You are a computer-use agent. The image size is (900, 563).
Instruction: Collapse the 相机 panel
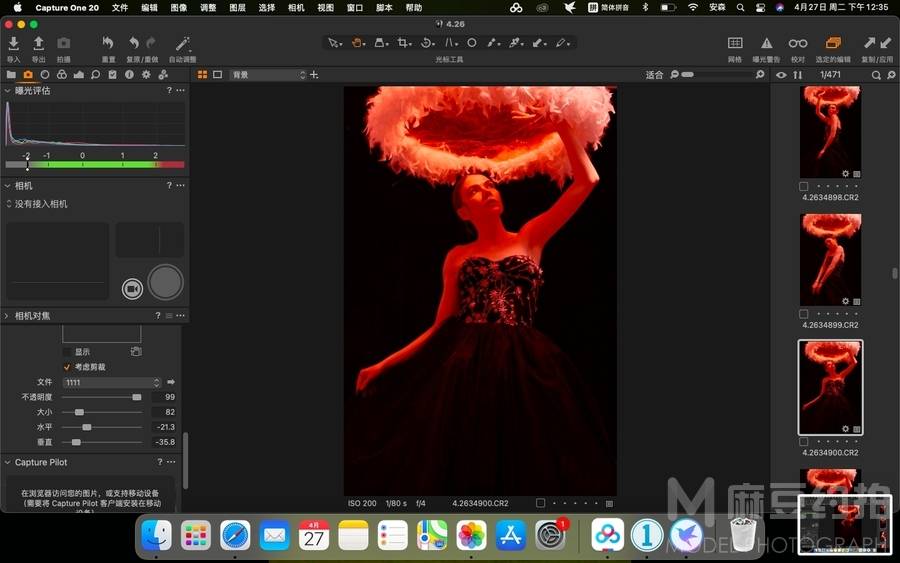pyautogui.click(x=7, y=185)
